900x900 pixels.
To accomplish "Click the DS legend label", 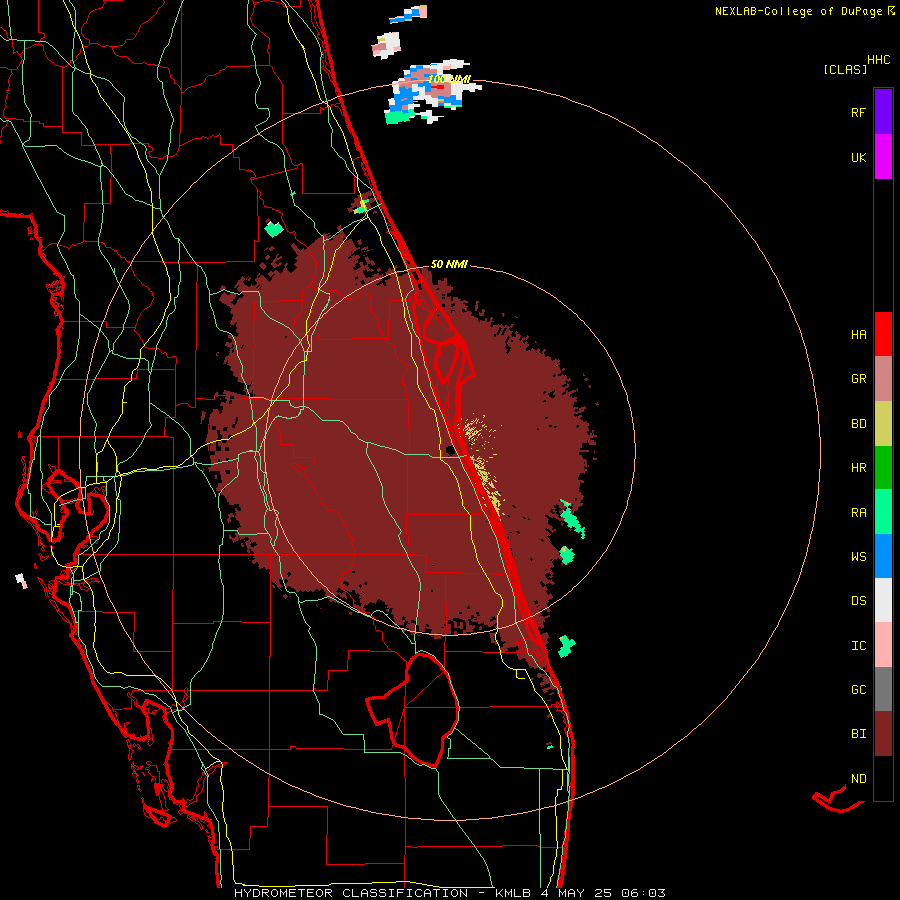I will click(x=858, y=601).
